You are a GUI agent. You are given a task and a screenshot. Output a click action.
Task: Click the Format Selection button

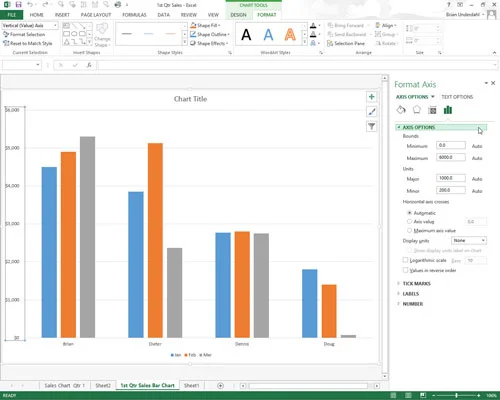pos(24,34)
